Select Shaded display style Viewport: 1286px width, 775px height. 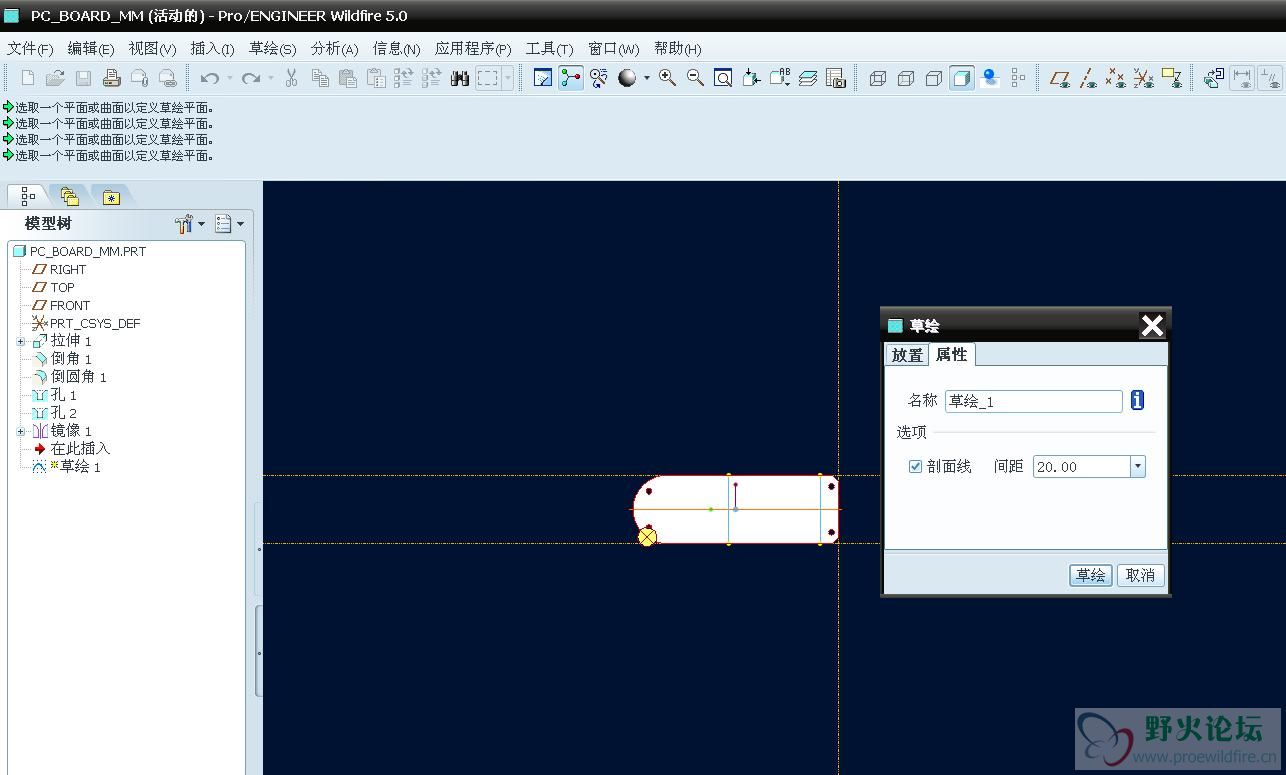click(962, 78)
